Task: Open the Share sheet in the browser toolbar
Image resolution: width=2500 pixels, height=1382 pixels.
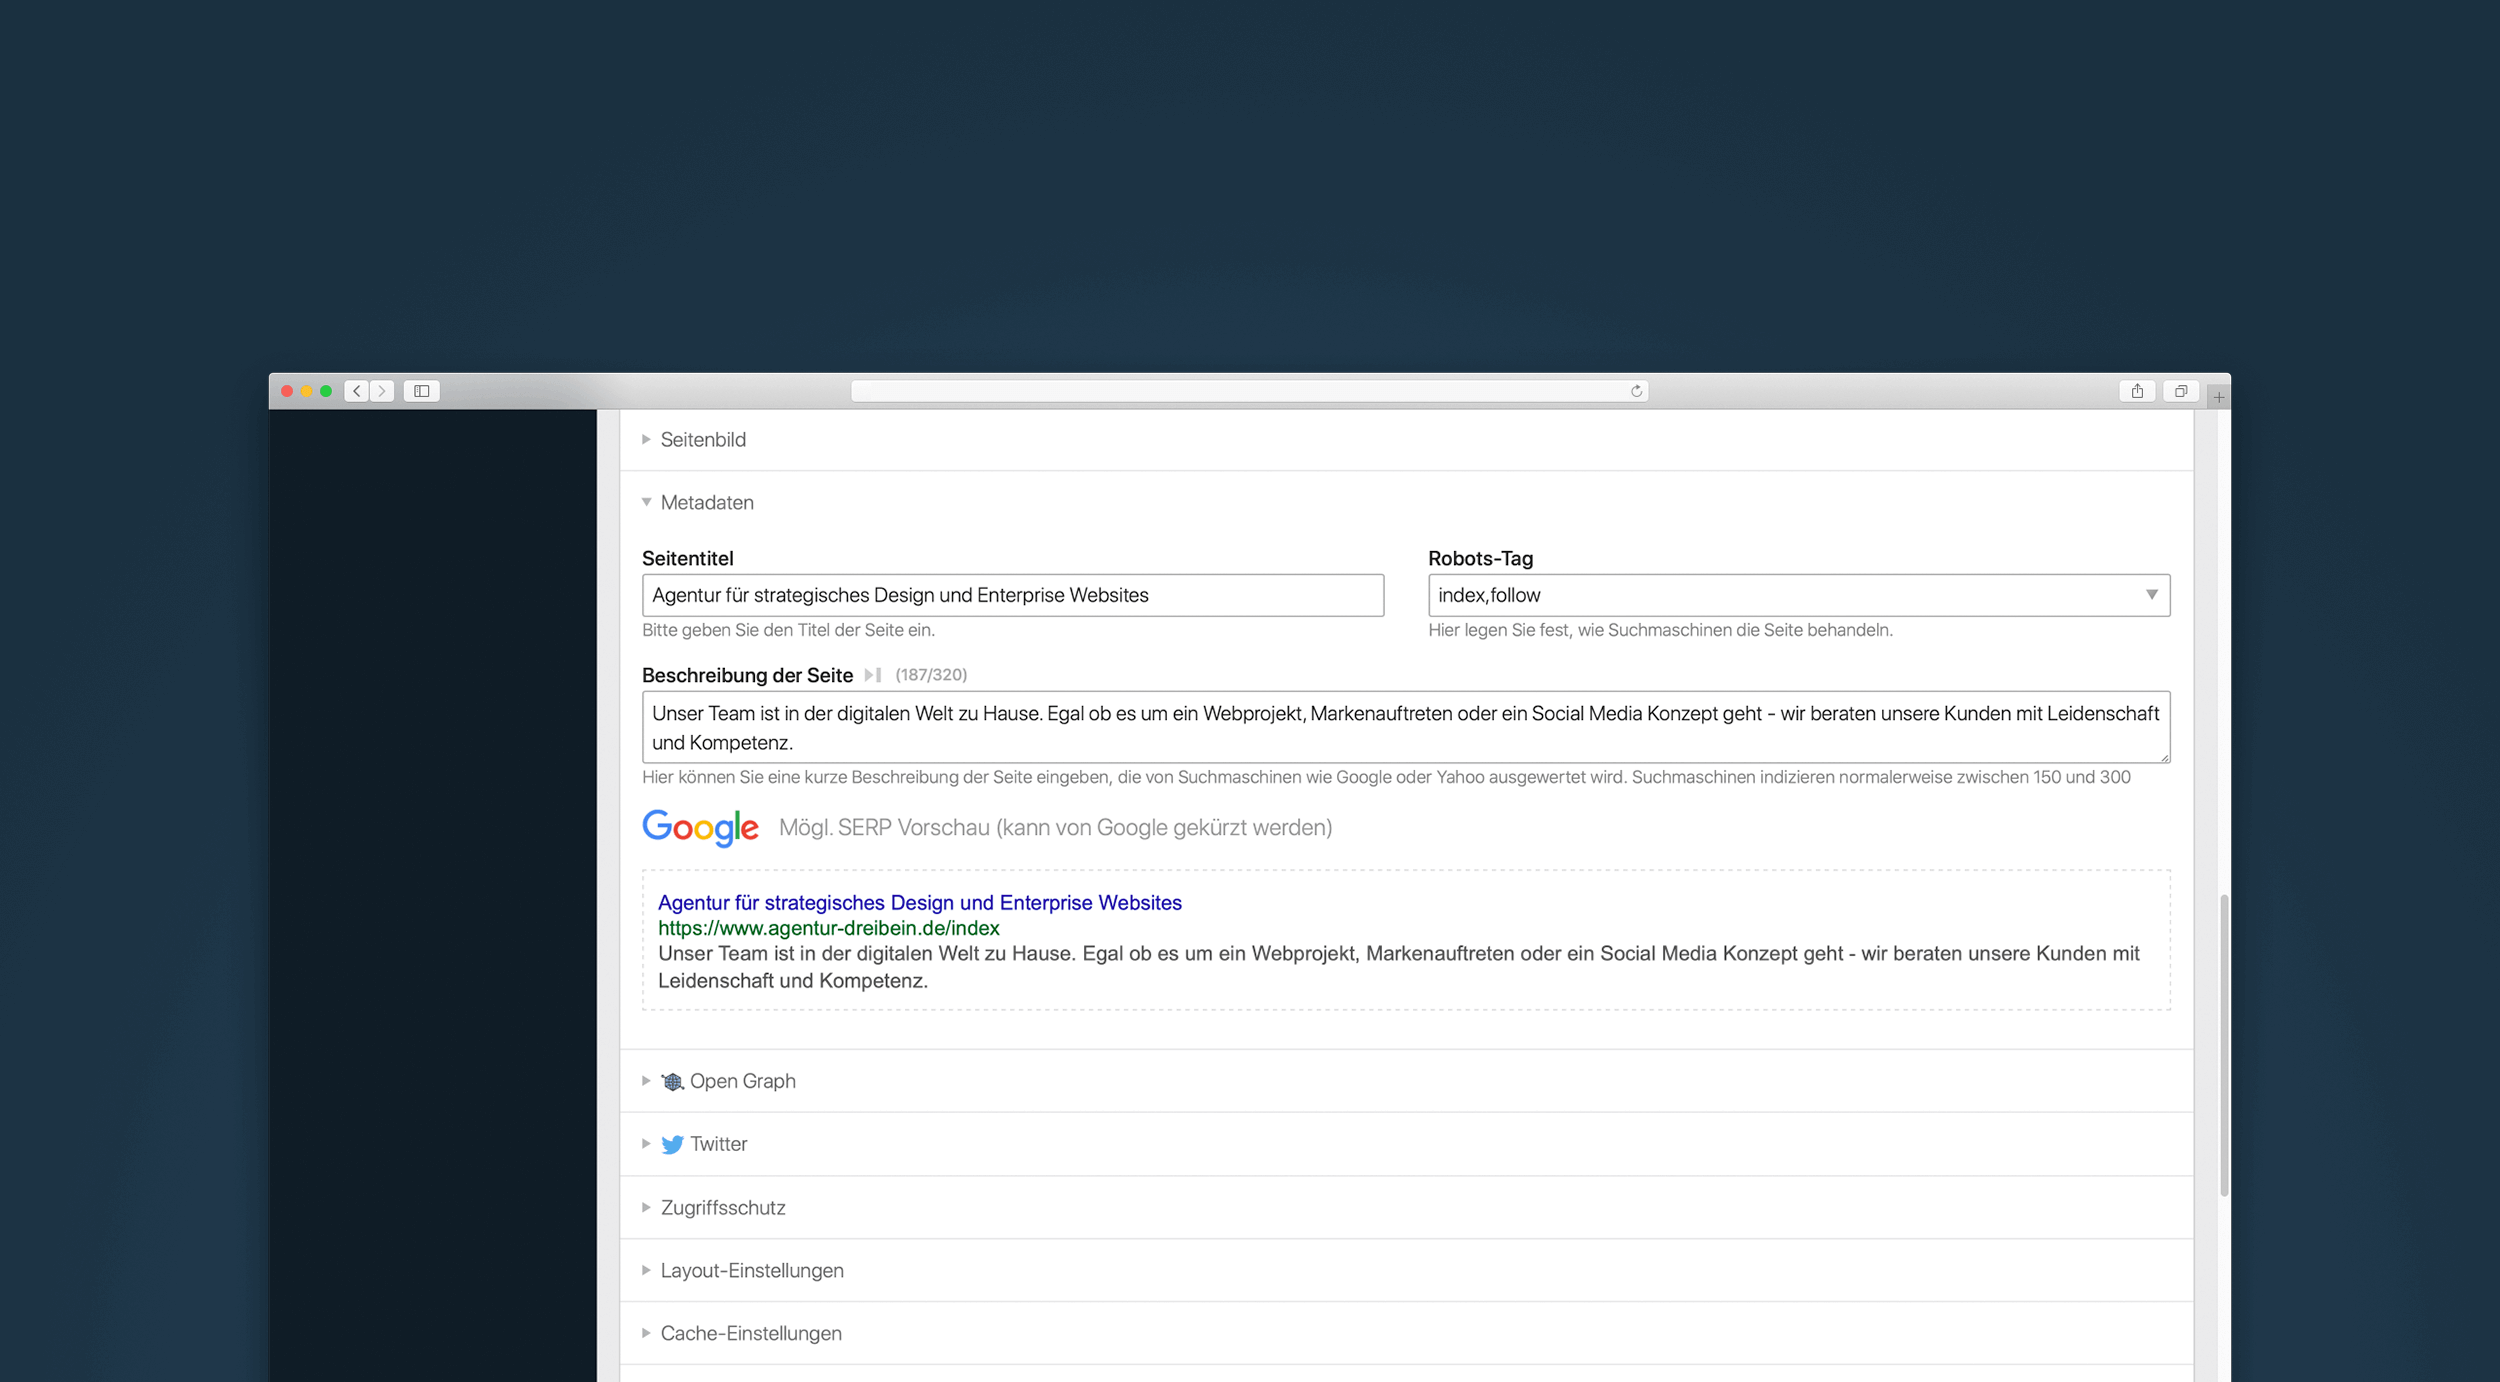Action: coord(2138,391)
